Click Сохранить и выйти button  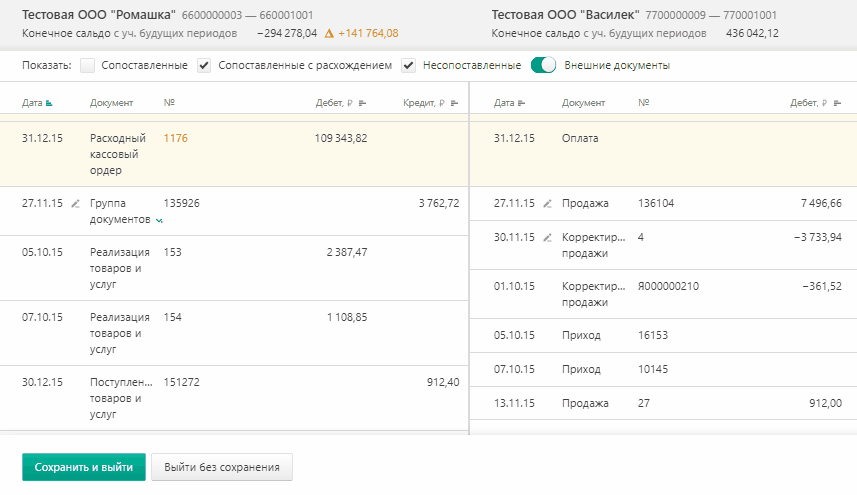coord(84,467)
